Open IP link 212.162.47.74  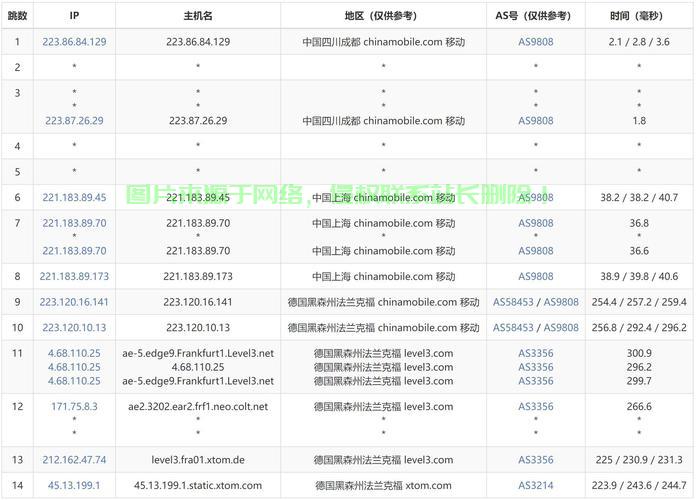[74, 460]
